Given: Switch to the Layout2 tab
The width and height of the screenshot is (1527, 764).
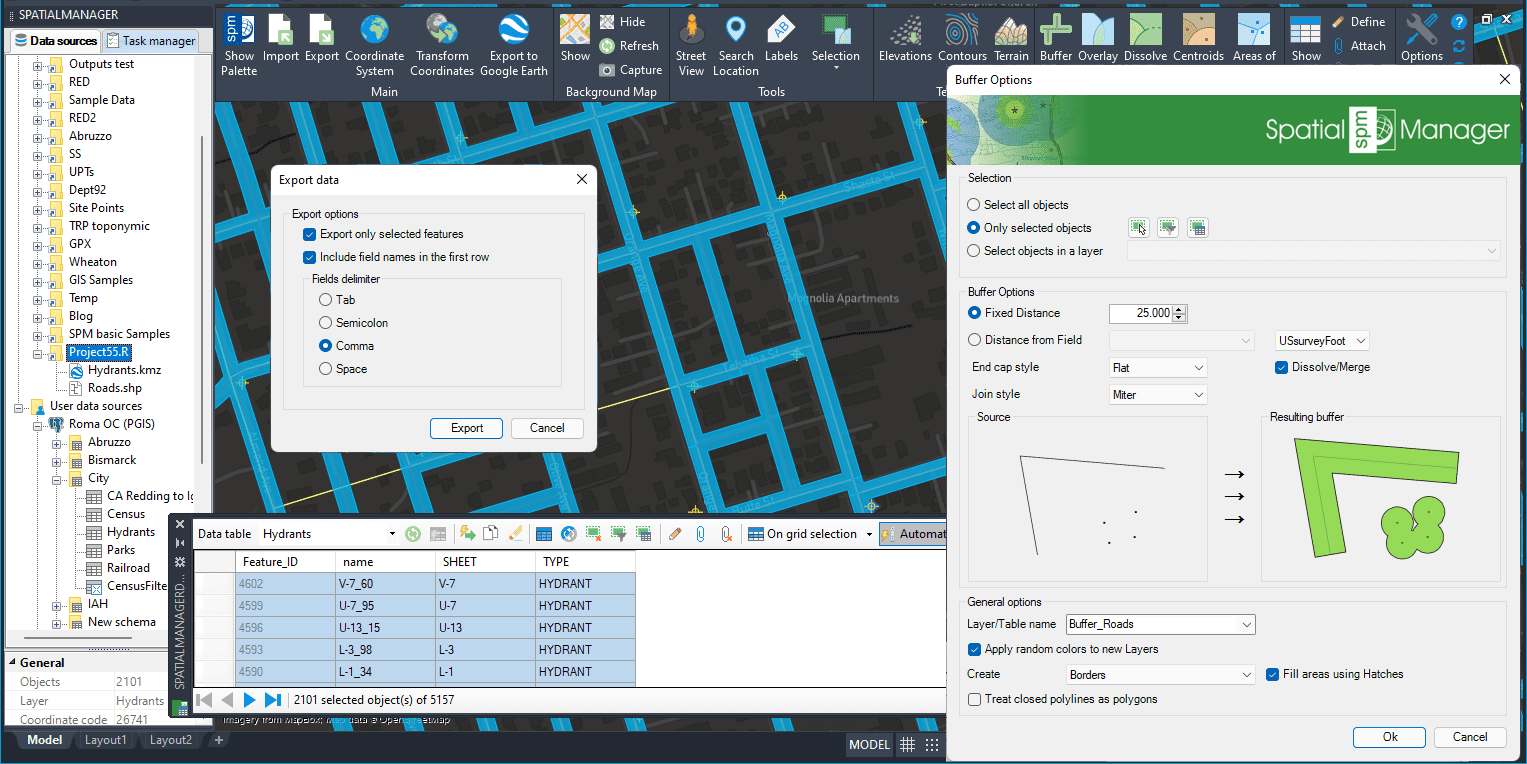Looking at the screenshot, I should coord(171,740).
